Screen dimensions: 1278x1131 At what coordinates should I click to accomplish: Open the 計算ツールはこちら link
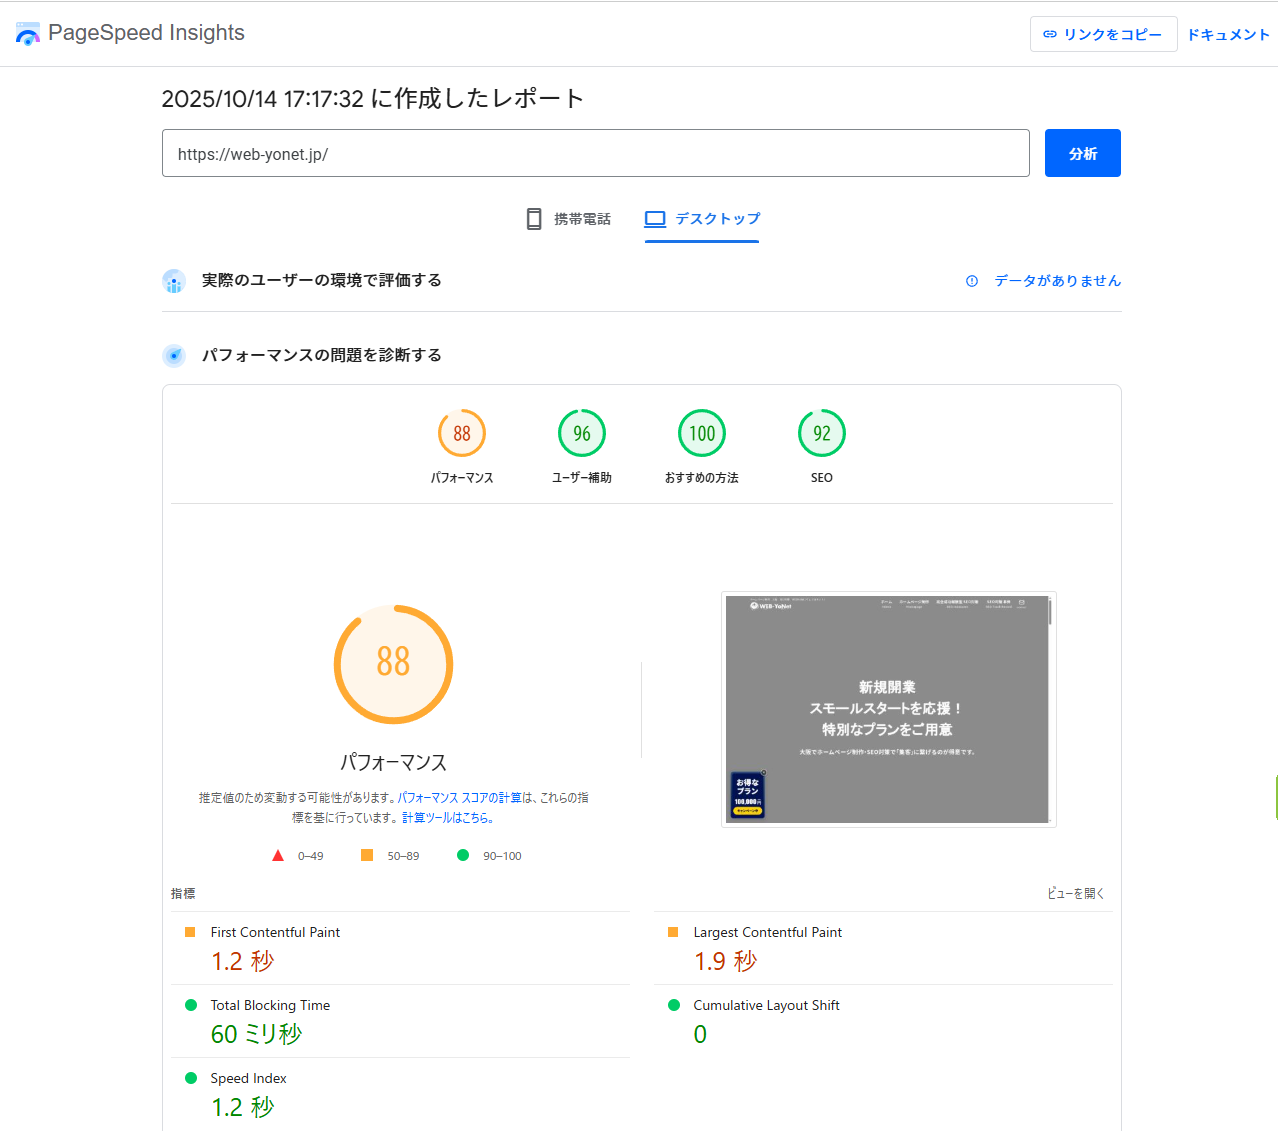coord(448,818)
